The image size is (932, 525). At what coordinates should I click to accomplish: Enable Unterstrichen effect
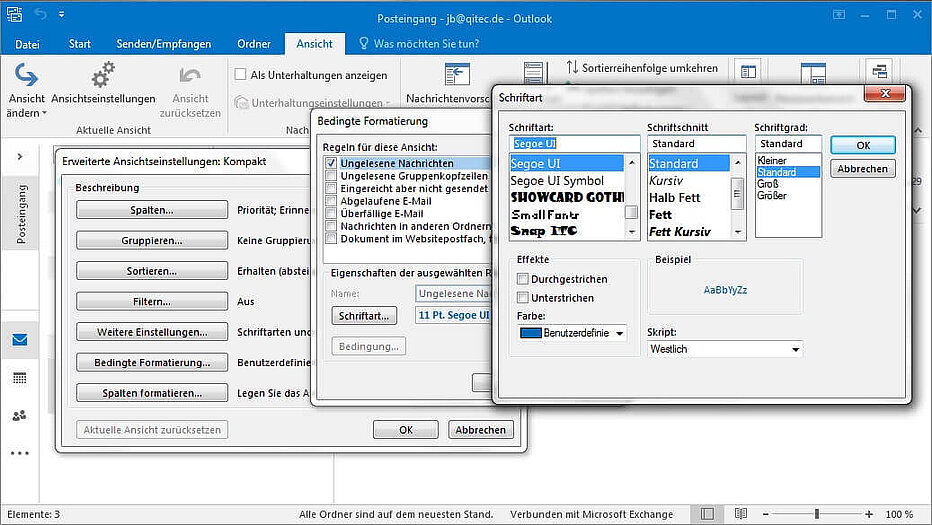click(522, 297)
